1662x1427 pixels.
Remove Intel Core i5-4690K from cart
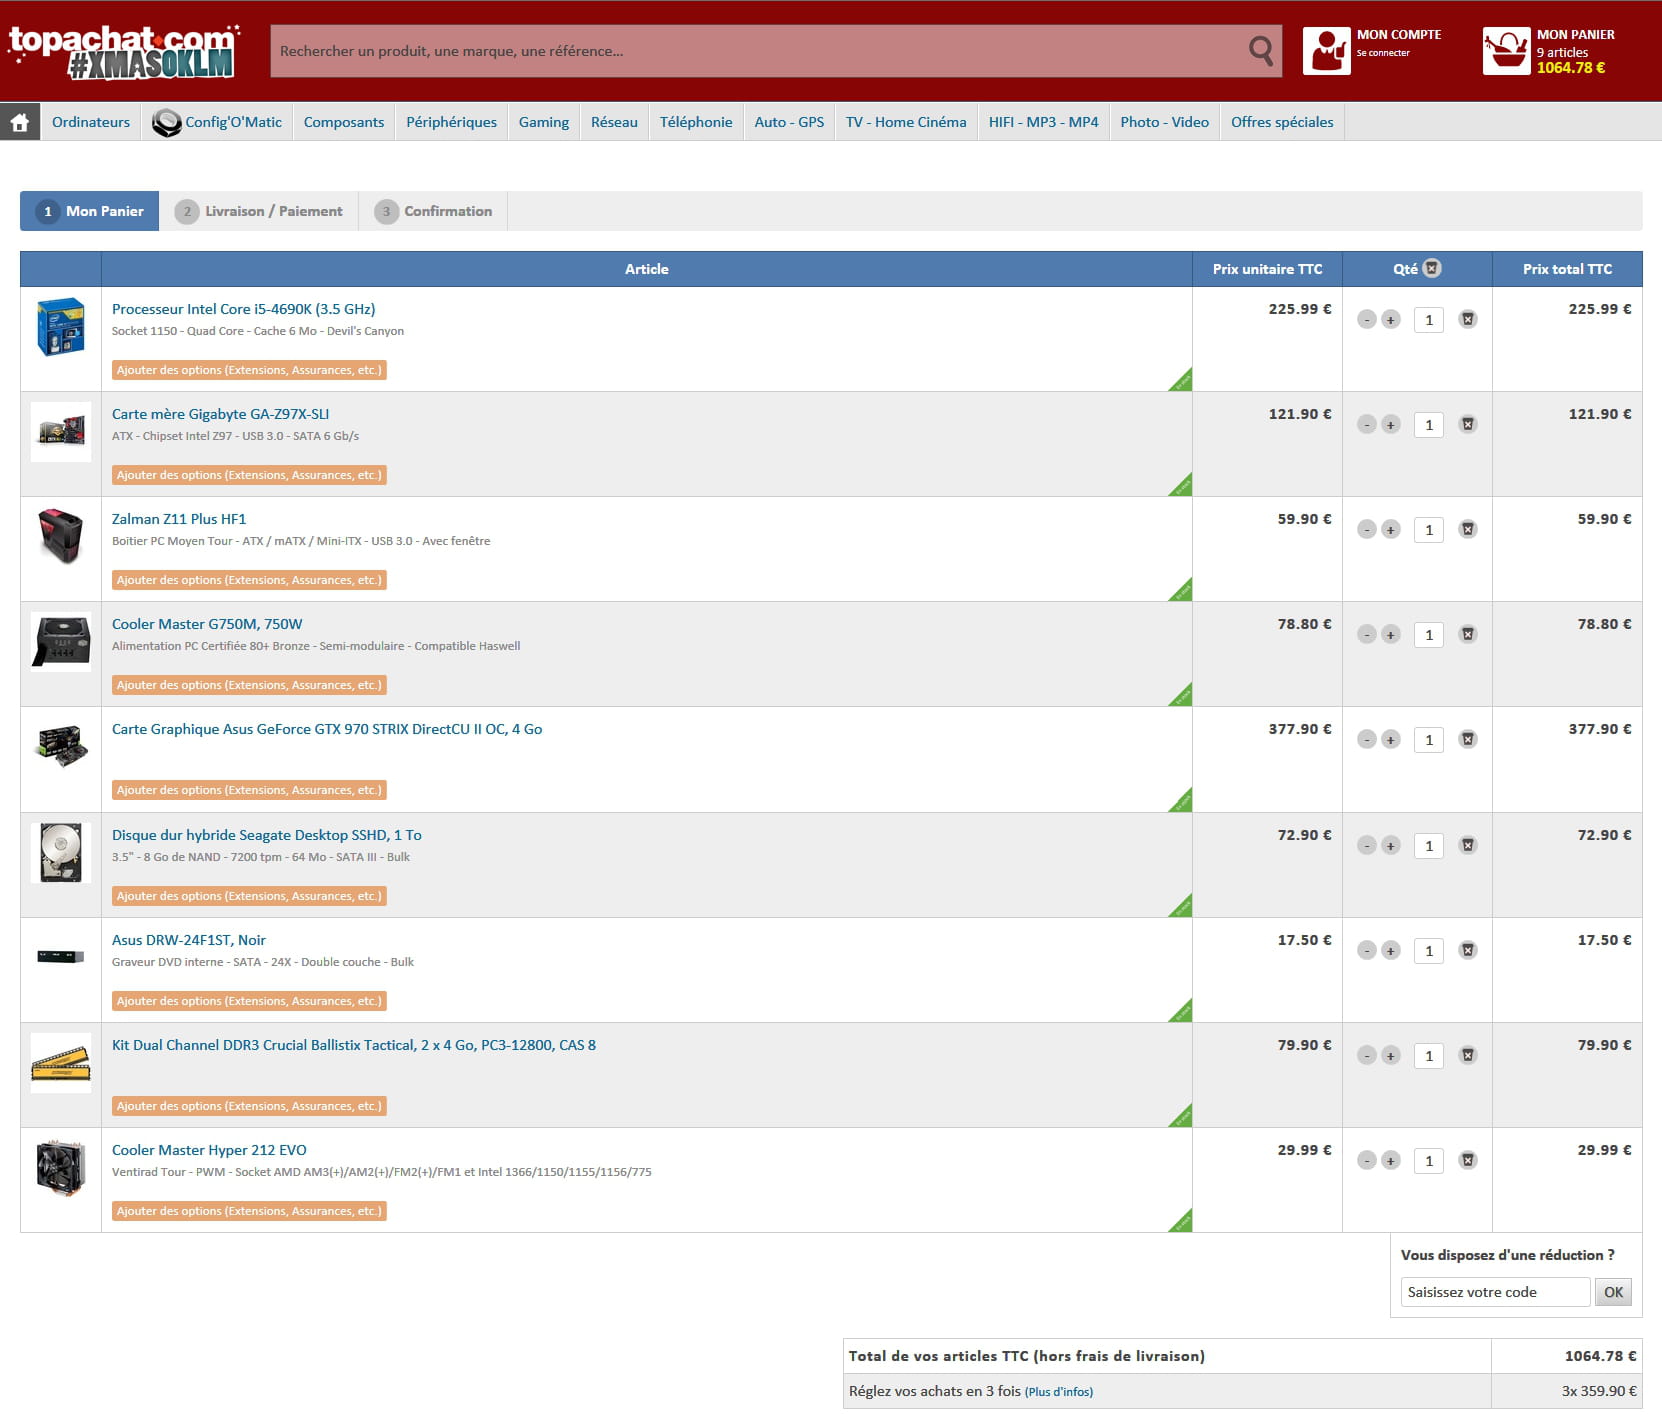[1467, 320]
